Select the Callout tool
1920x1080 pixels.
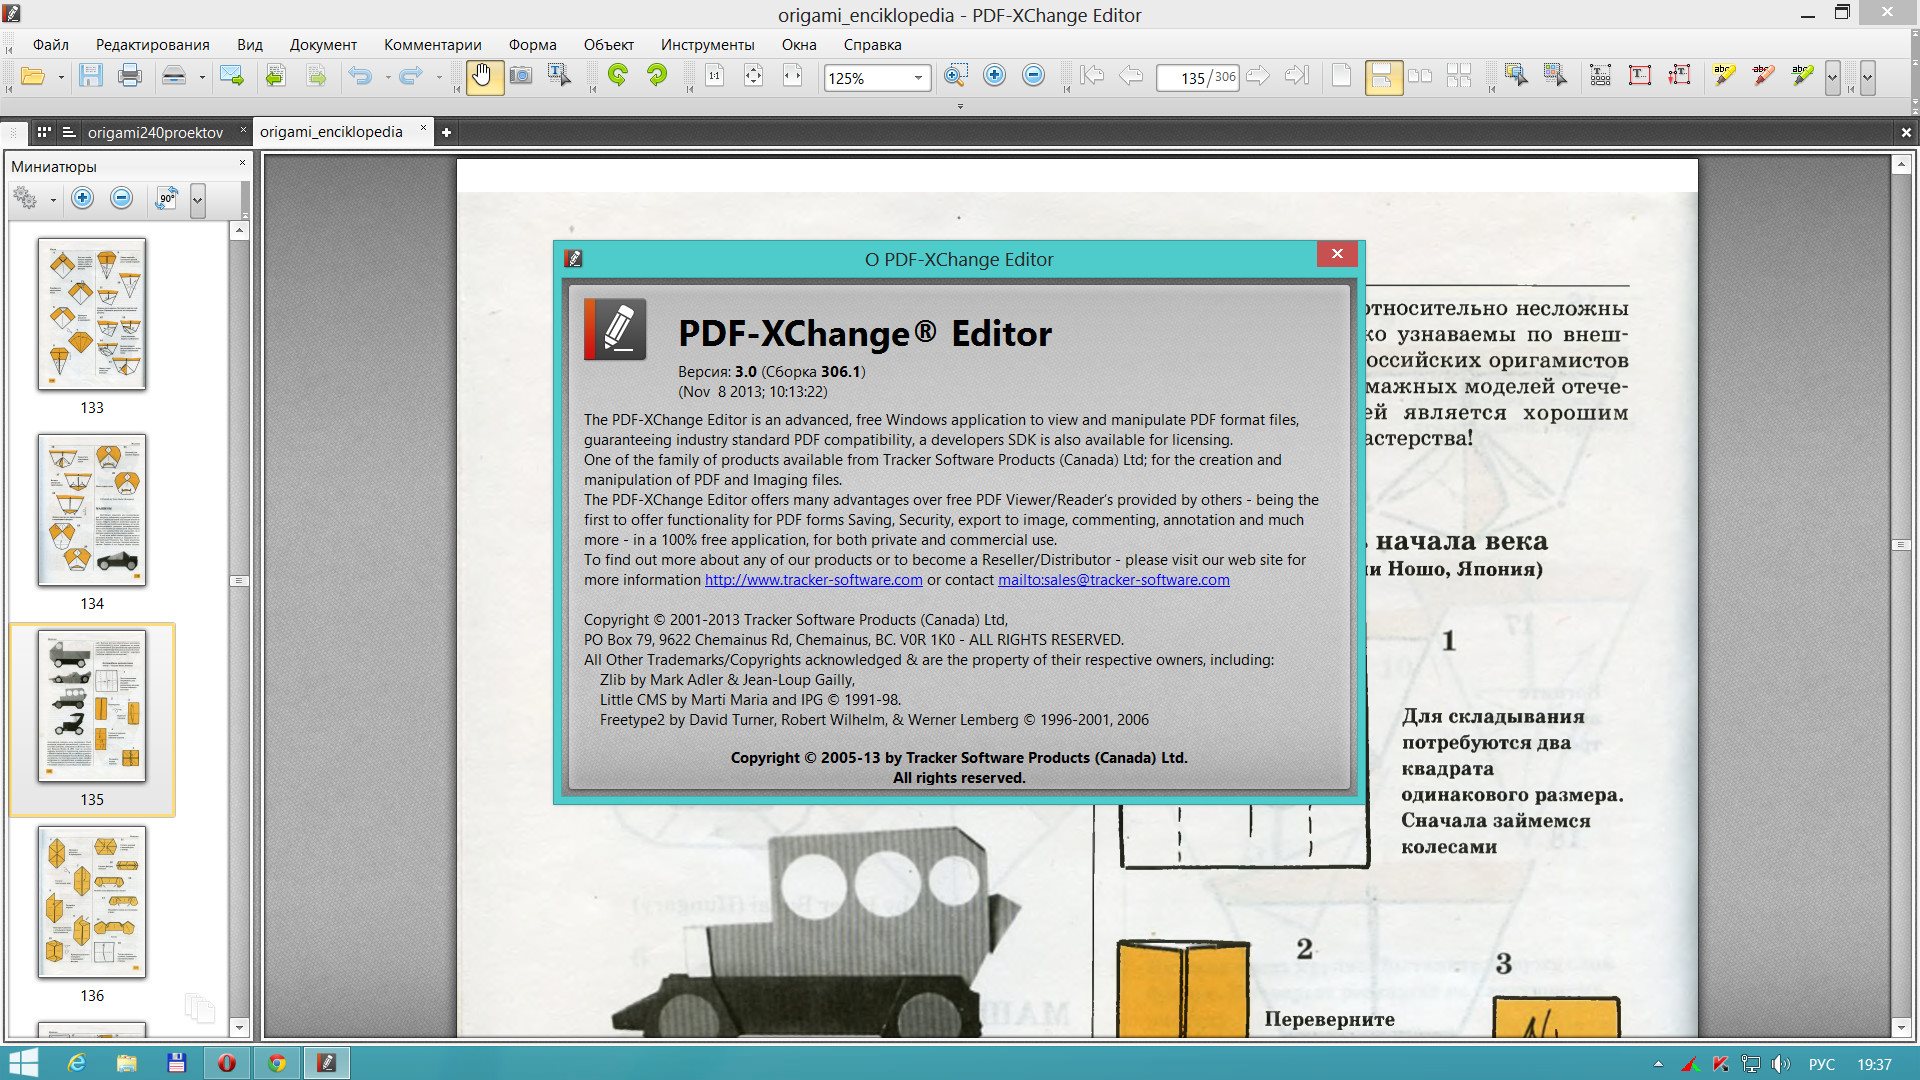pos(1679,77)
